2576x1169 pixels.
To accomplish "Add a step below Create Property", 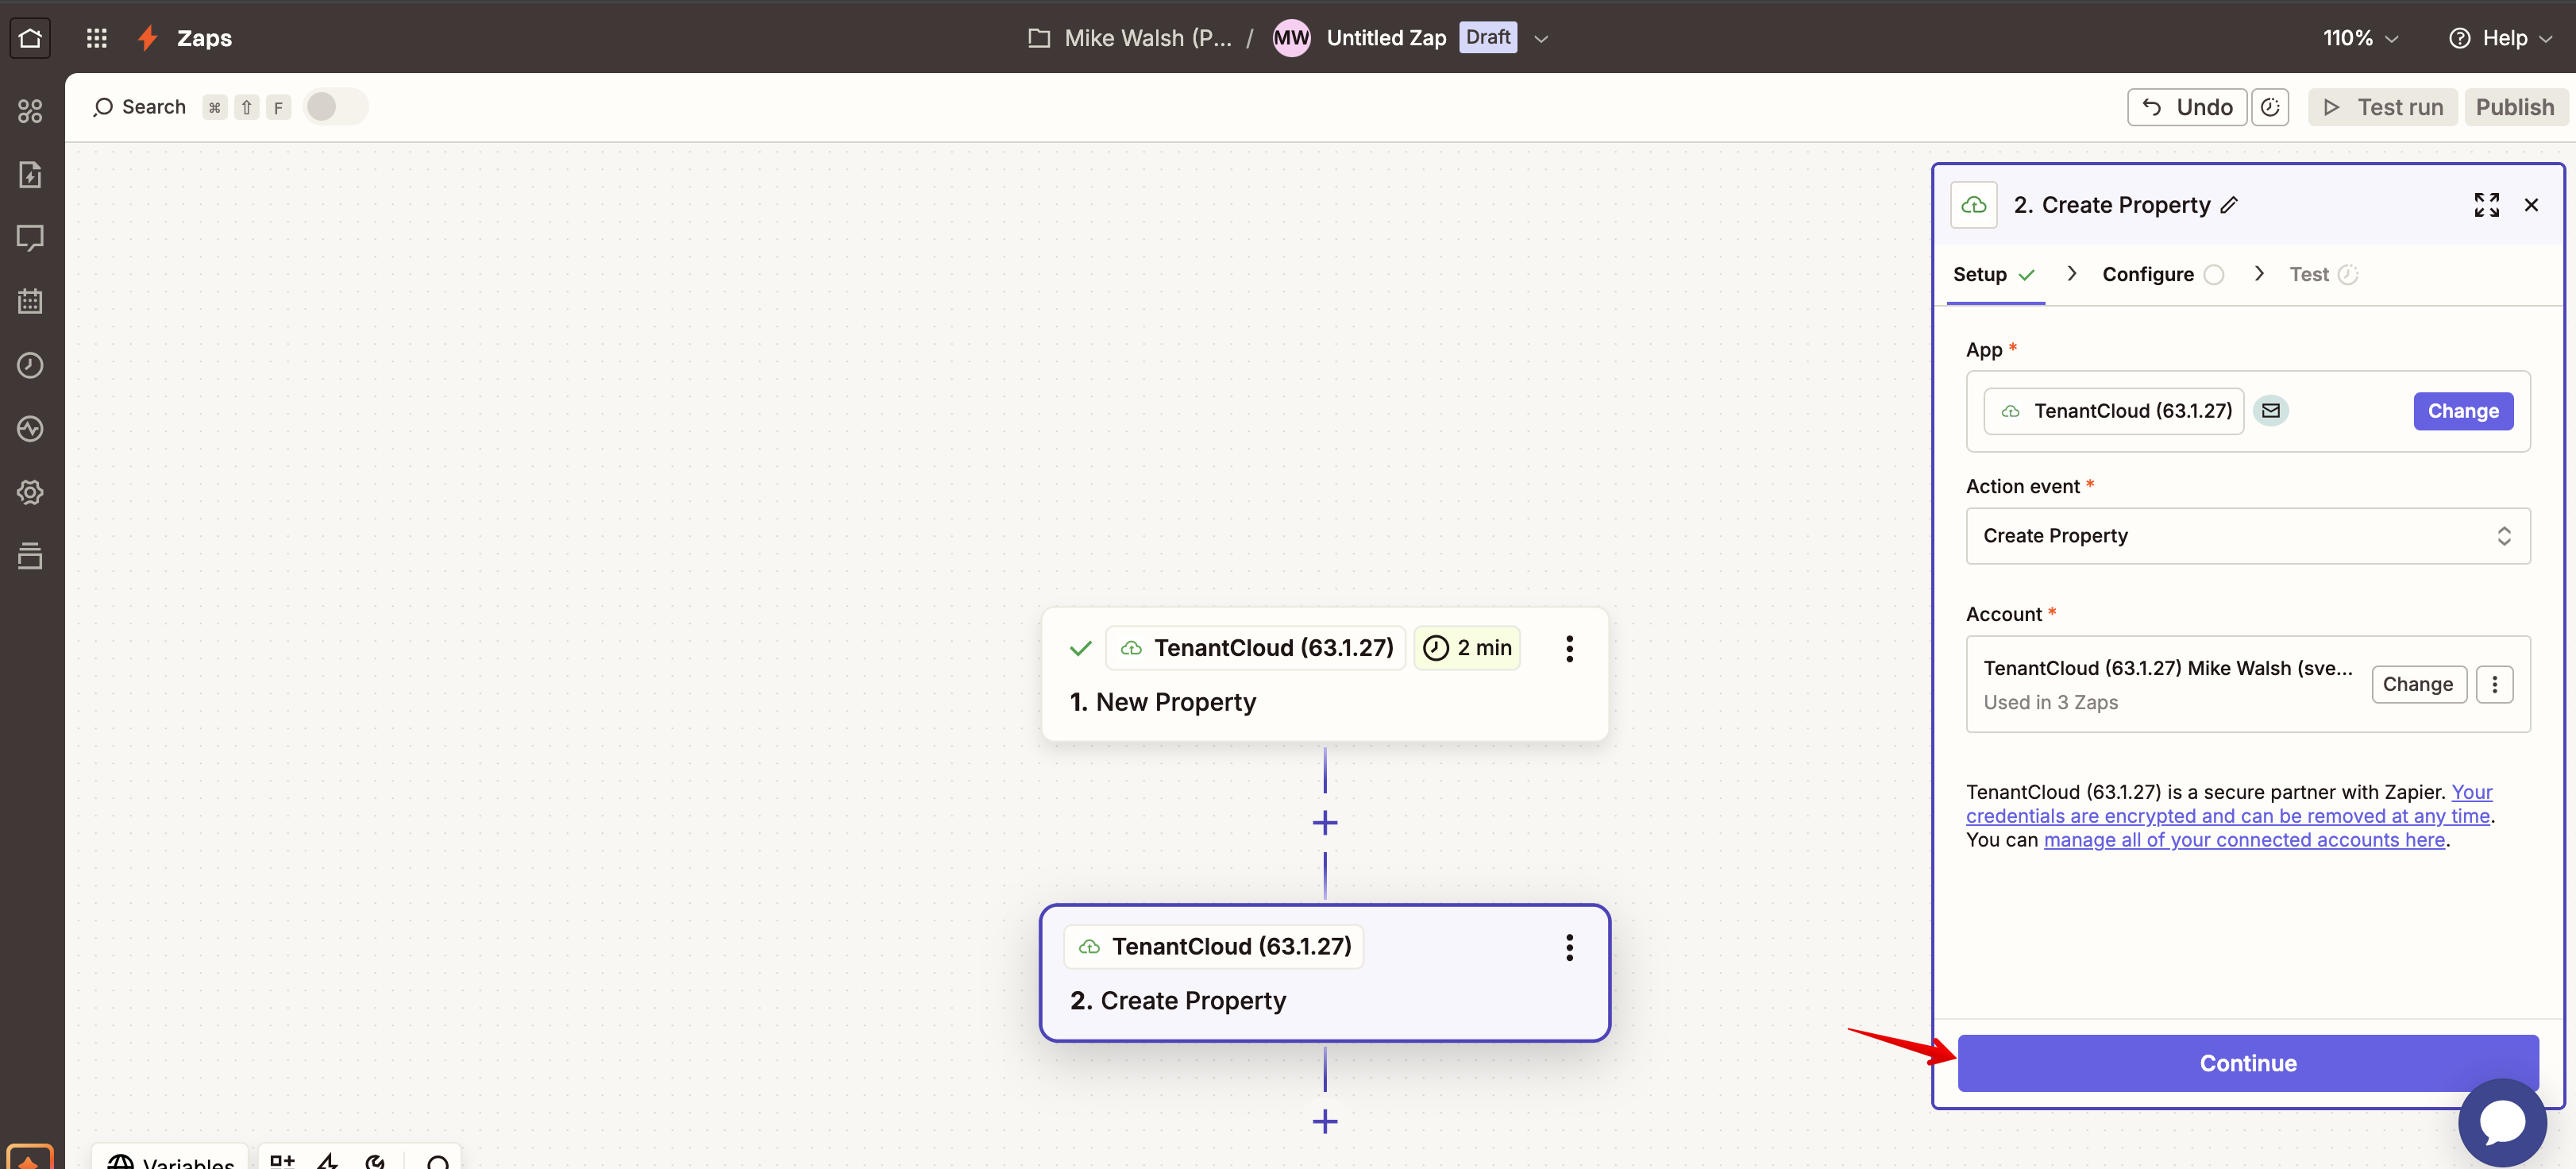I will (1325, 1121).
